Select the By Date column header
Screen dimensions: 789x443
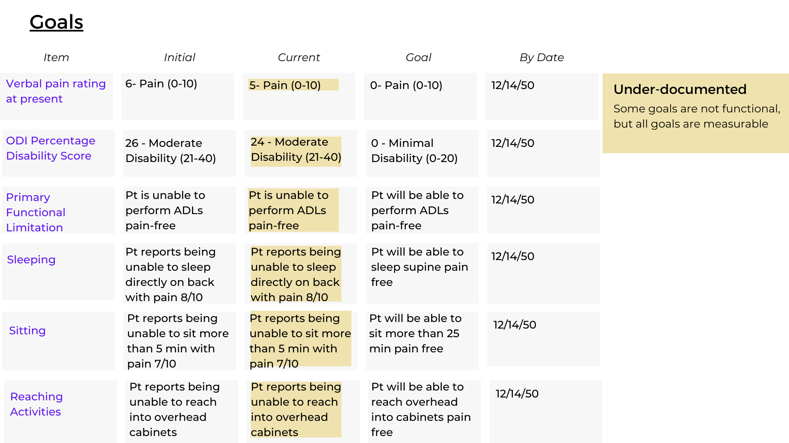point(541,57)
